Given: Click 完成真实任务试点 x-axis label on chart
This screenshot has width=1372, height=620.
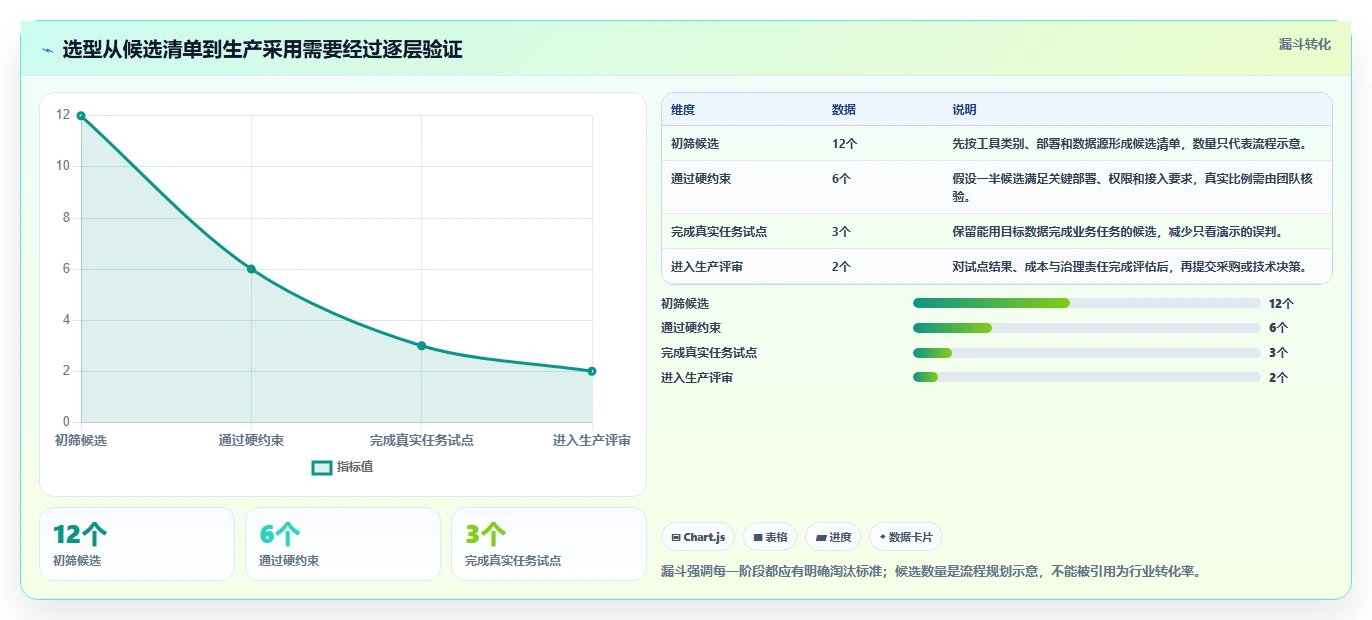Looking at the screenshot, I should [421, 440].
